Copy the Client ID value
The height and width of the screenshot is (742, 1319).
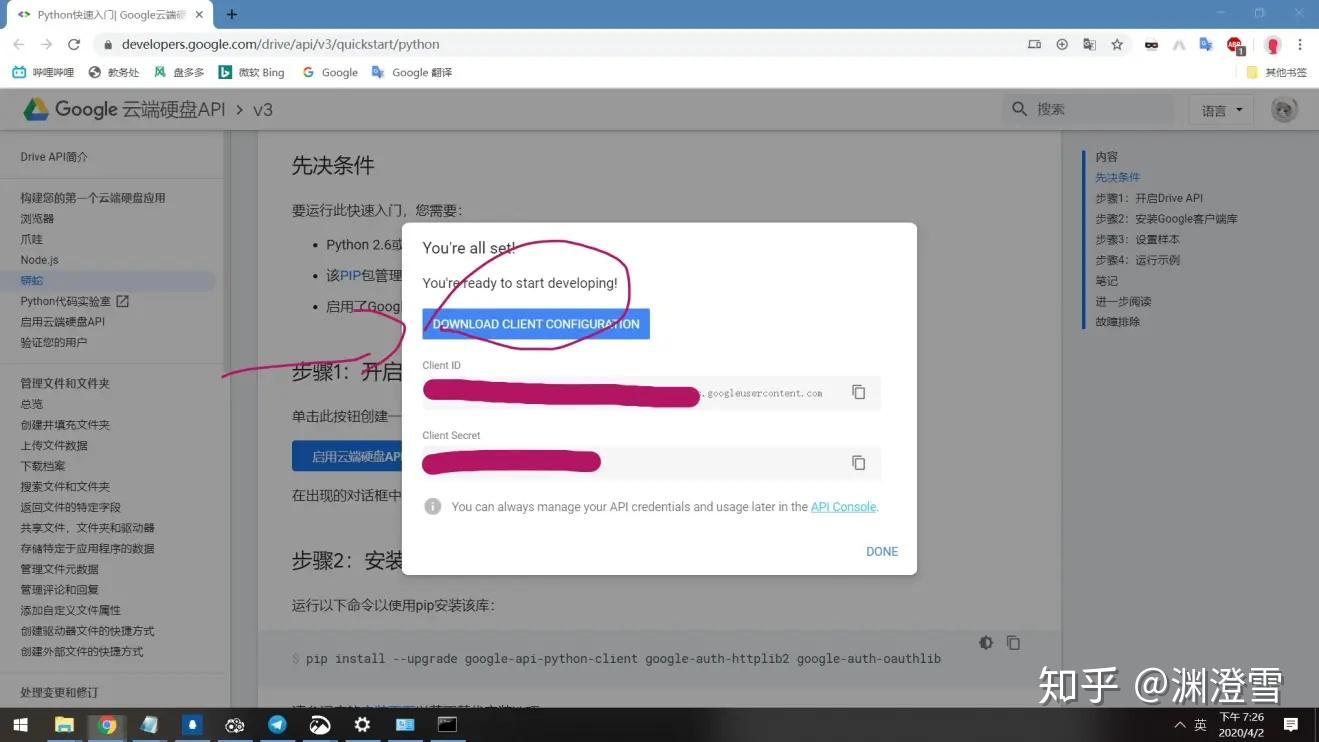point(858,392)
